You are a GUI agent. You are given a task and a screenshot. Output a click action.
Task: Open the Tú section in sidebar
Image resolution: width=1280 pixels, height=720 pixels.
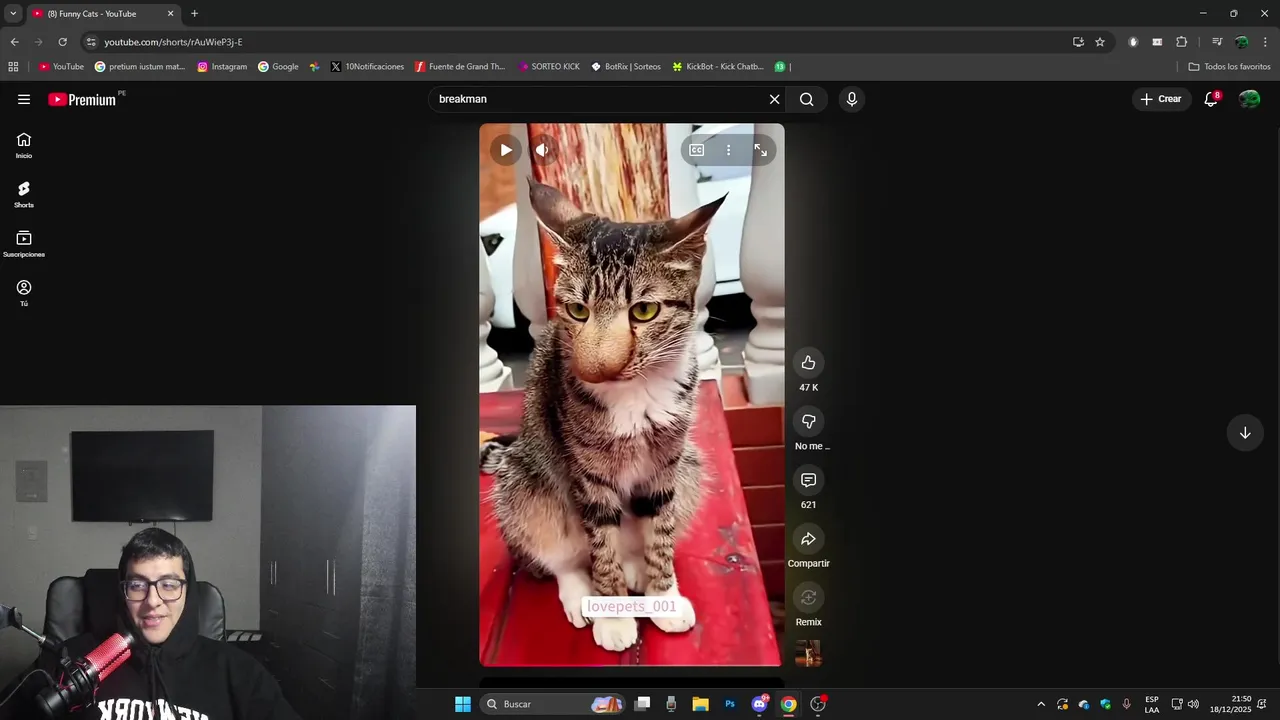24,293
